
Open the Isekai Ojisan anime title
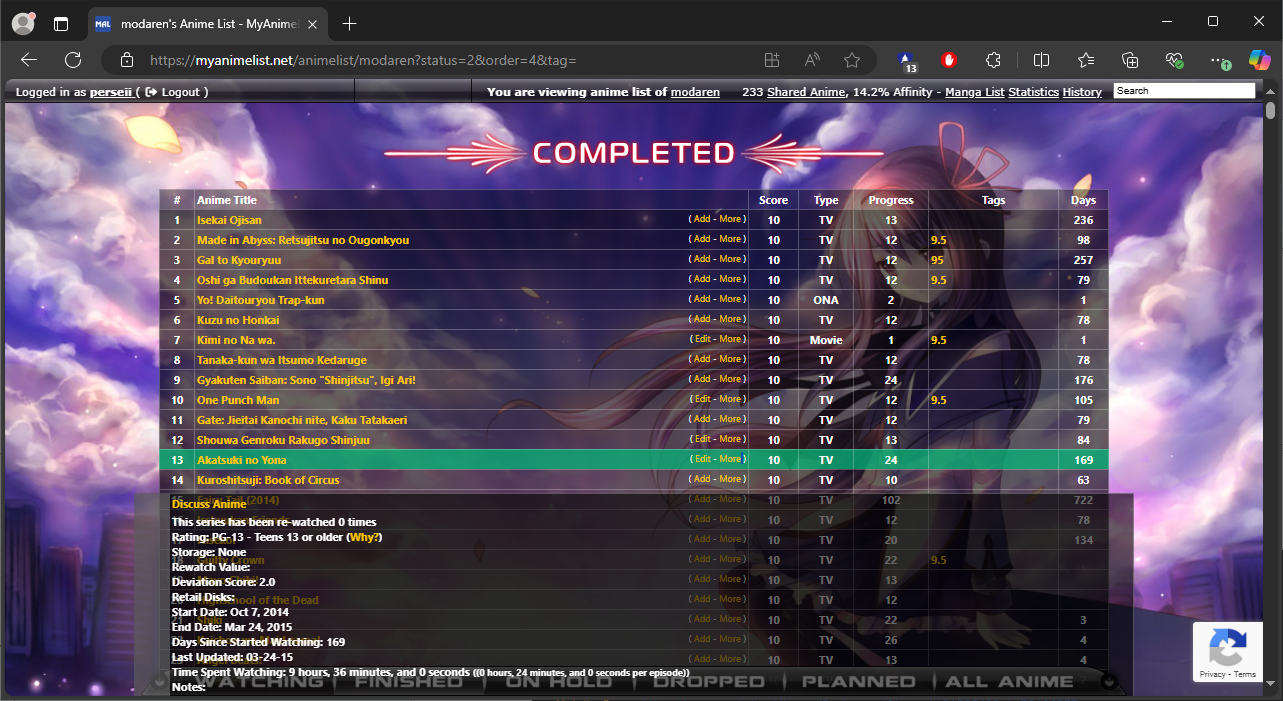coord(229,220)
